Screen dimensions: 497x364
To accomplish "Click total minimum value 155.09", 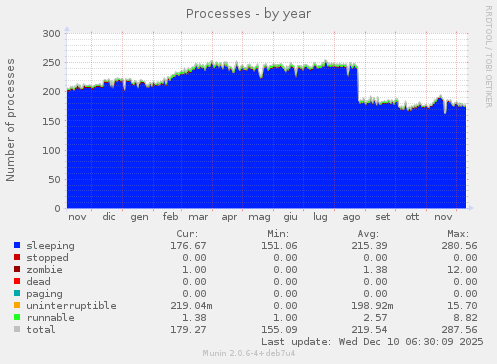I will pyautogui.click(x=279, y=330).
